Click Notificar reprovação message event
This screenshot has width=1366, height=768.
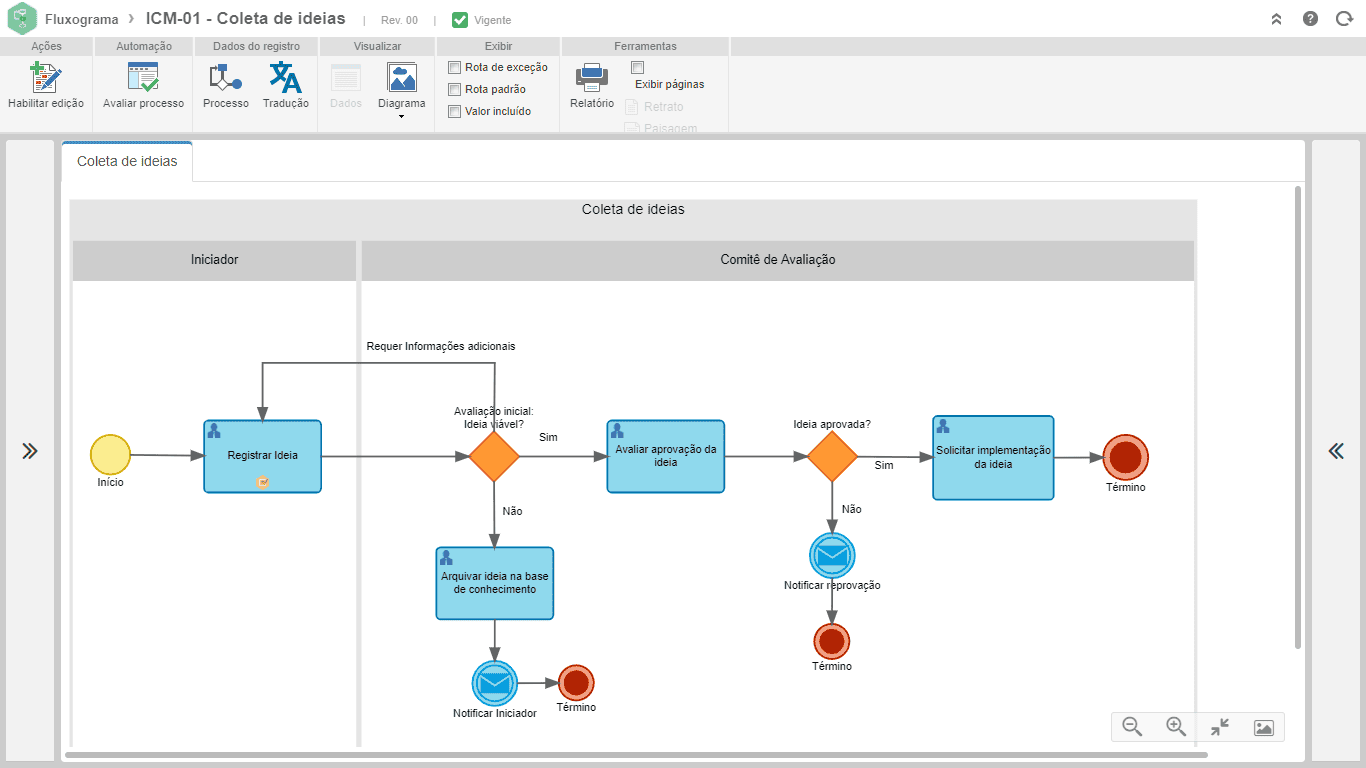click(832, 554)
